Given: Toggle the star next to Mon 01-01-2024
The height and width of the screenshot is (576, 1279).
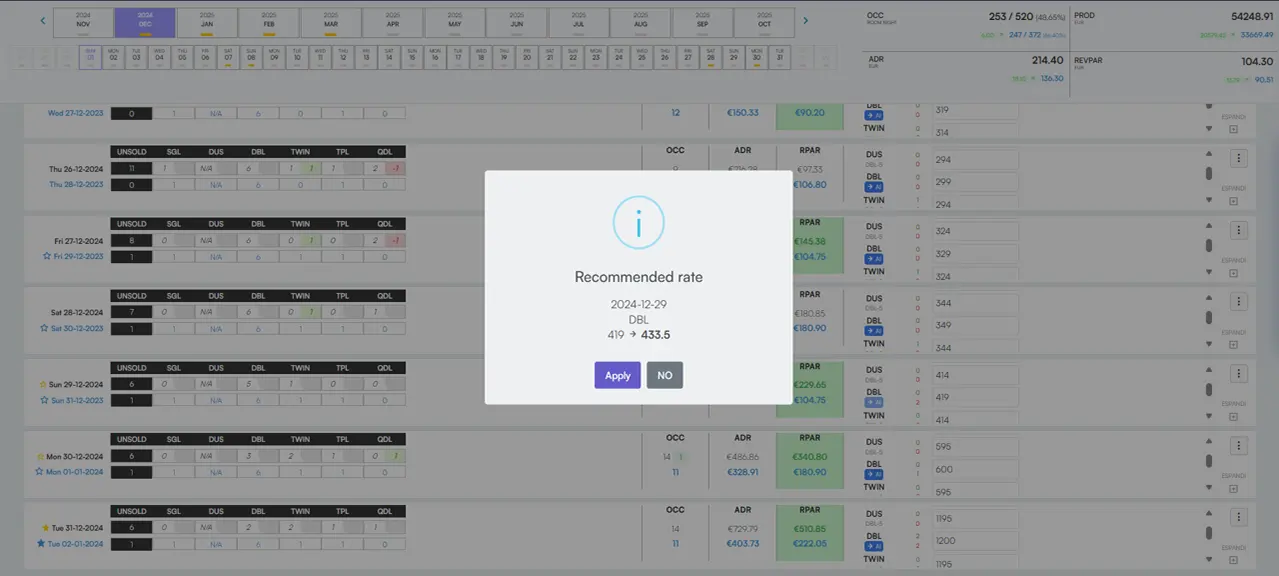Looking at the screenshot, I should point(40,471).
